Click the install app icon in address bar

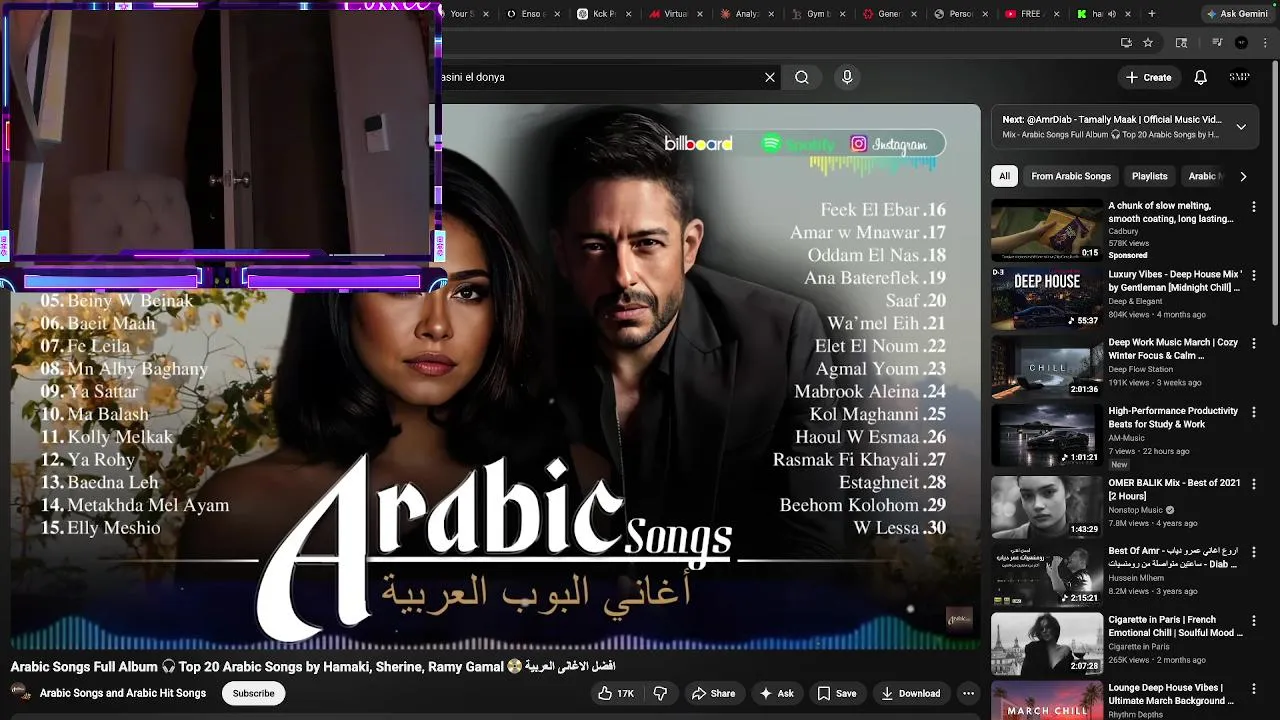1126,43
